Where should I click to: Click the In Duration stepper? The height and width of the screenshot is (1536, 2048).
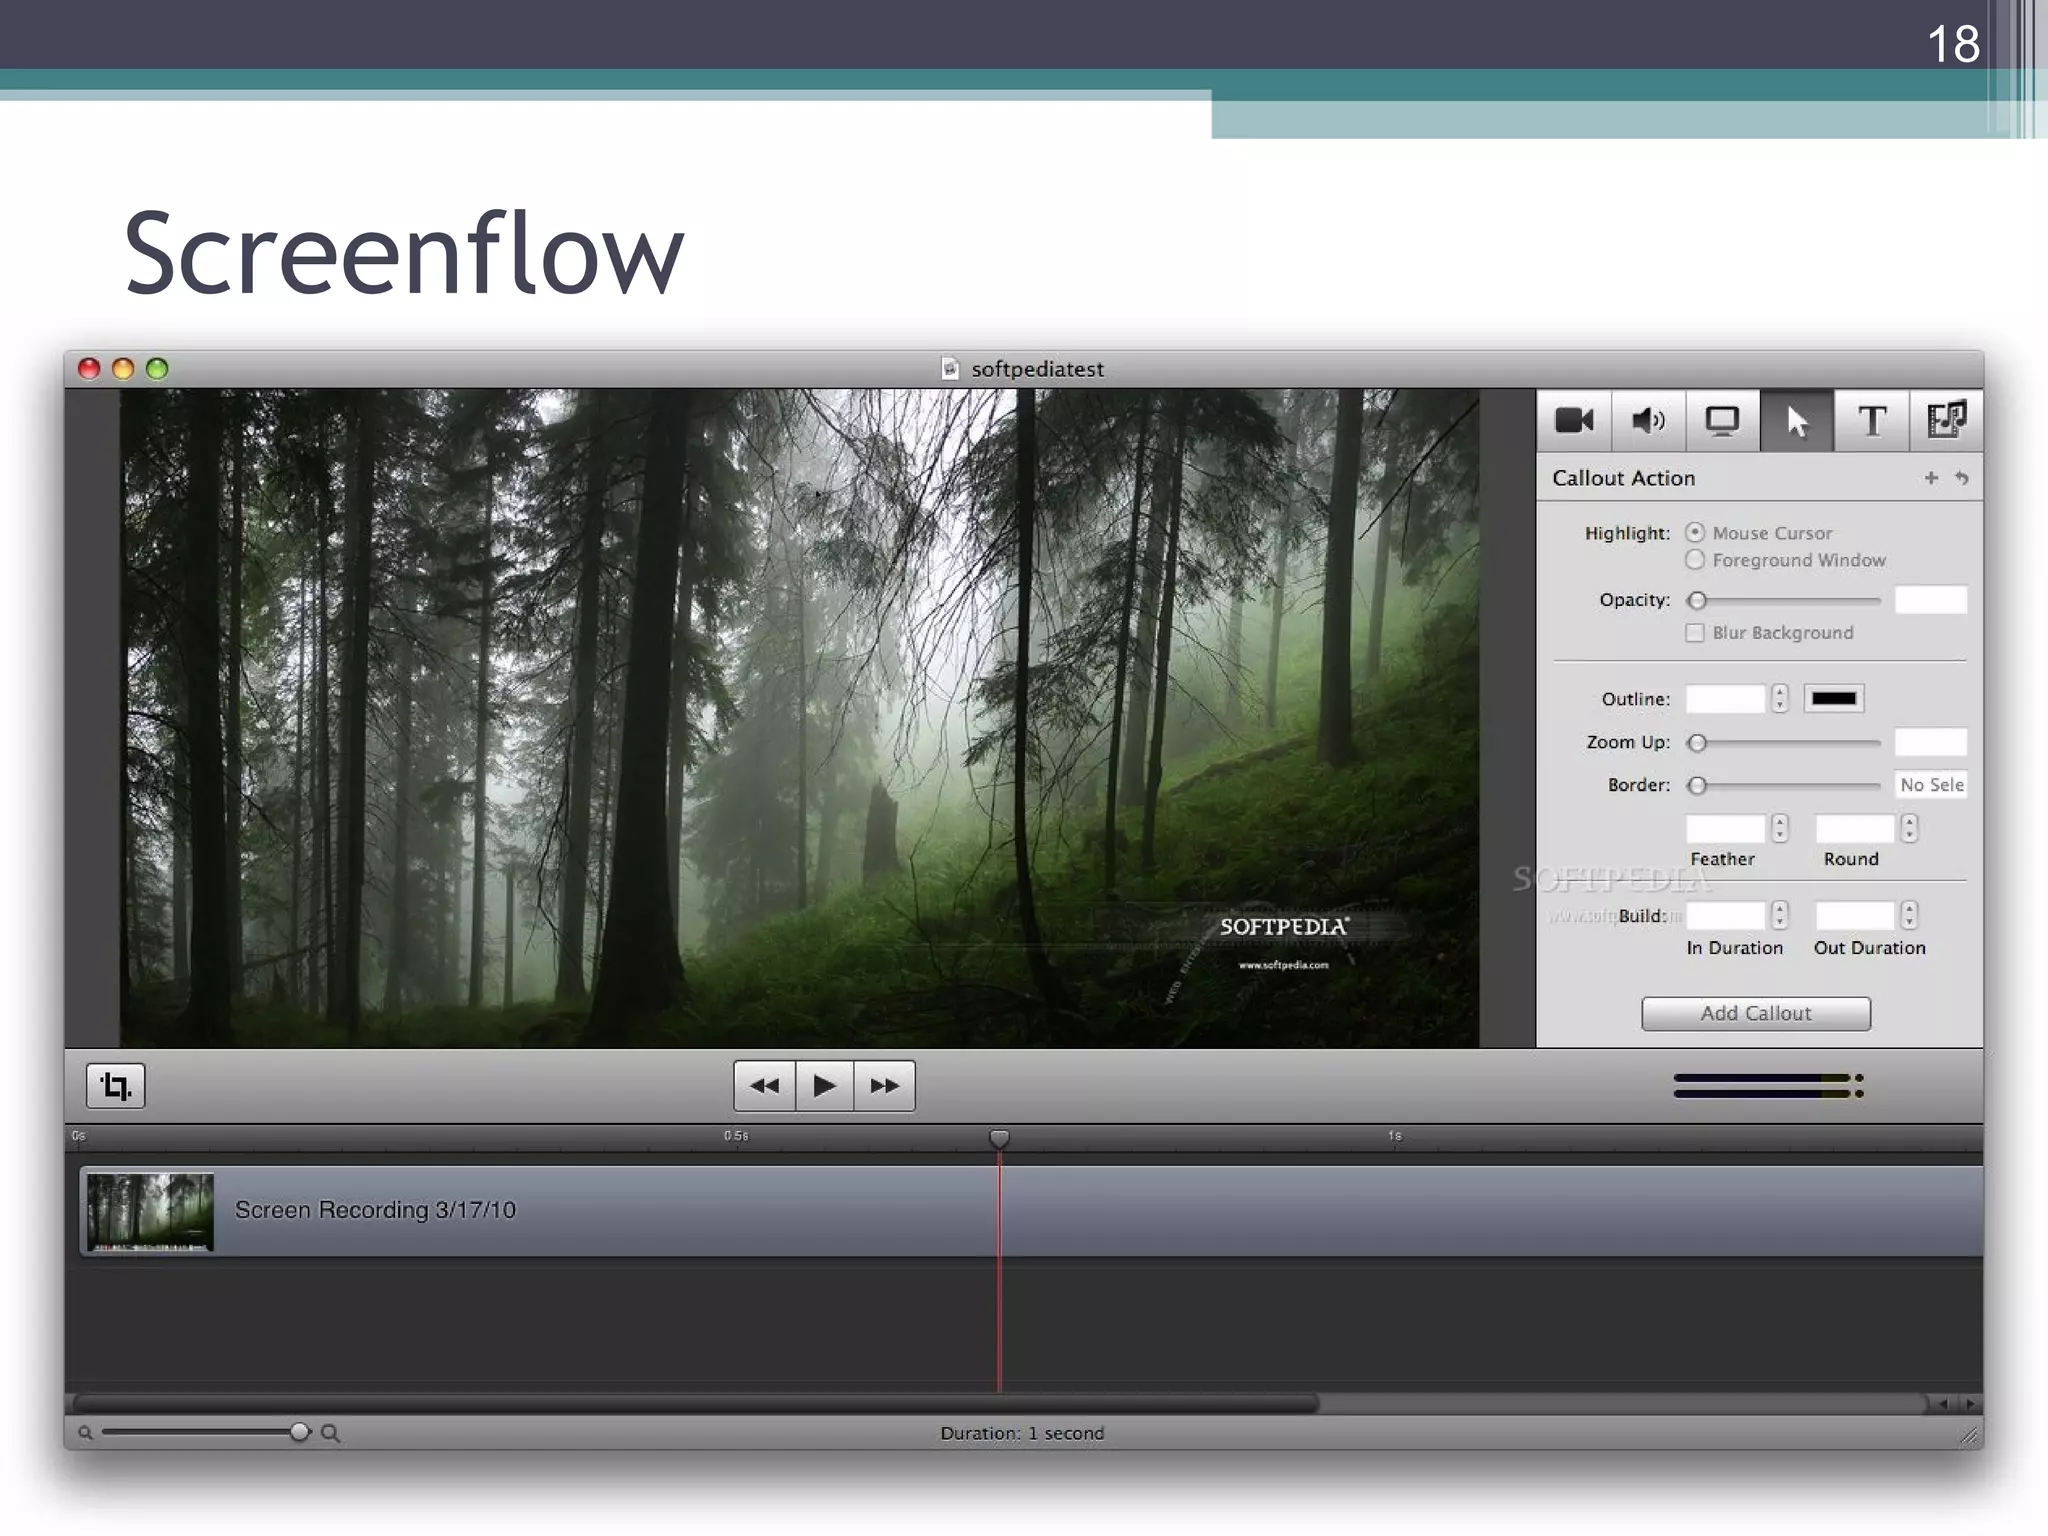(x=1779, y=915)
